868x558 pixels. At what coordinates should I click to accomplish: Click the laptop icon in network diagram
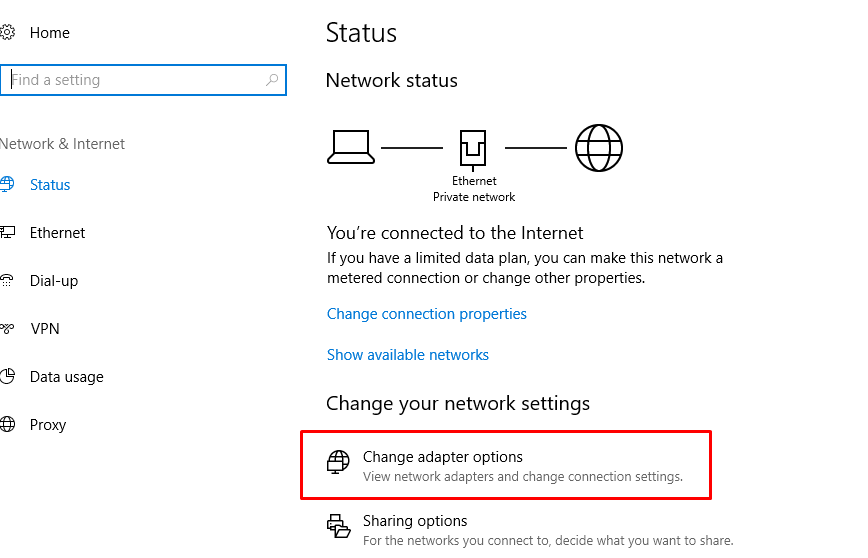351,148
